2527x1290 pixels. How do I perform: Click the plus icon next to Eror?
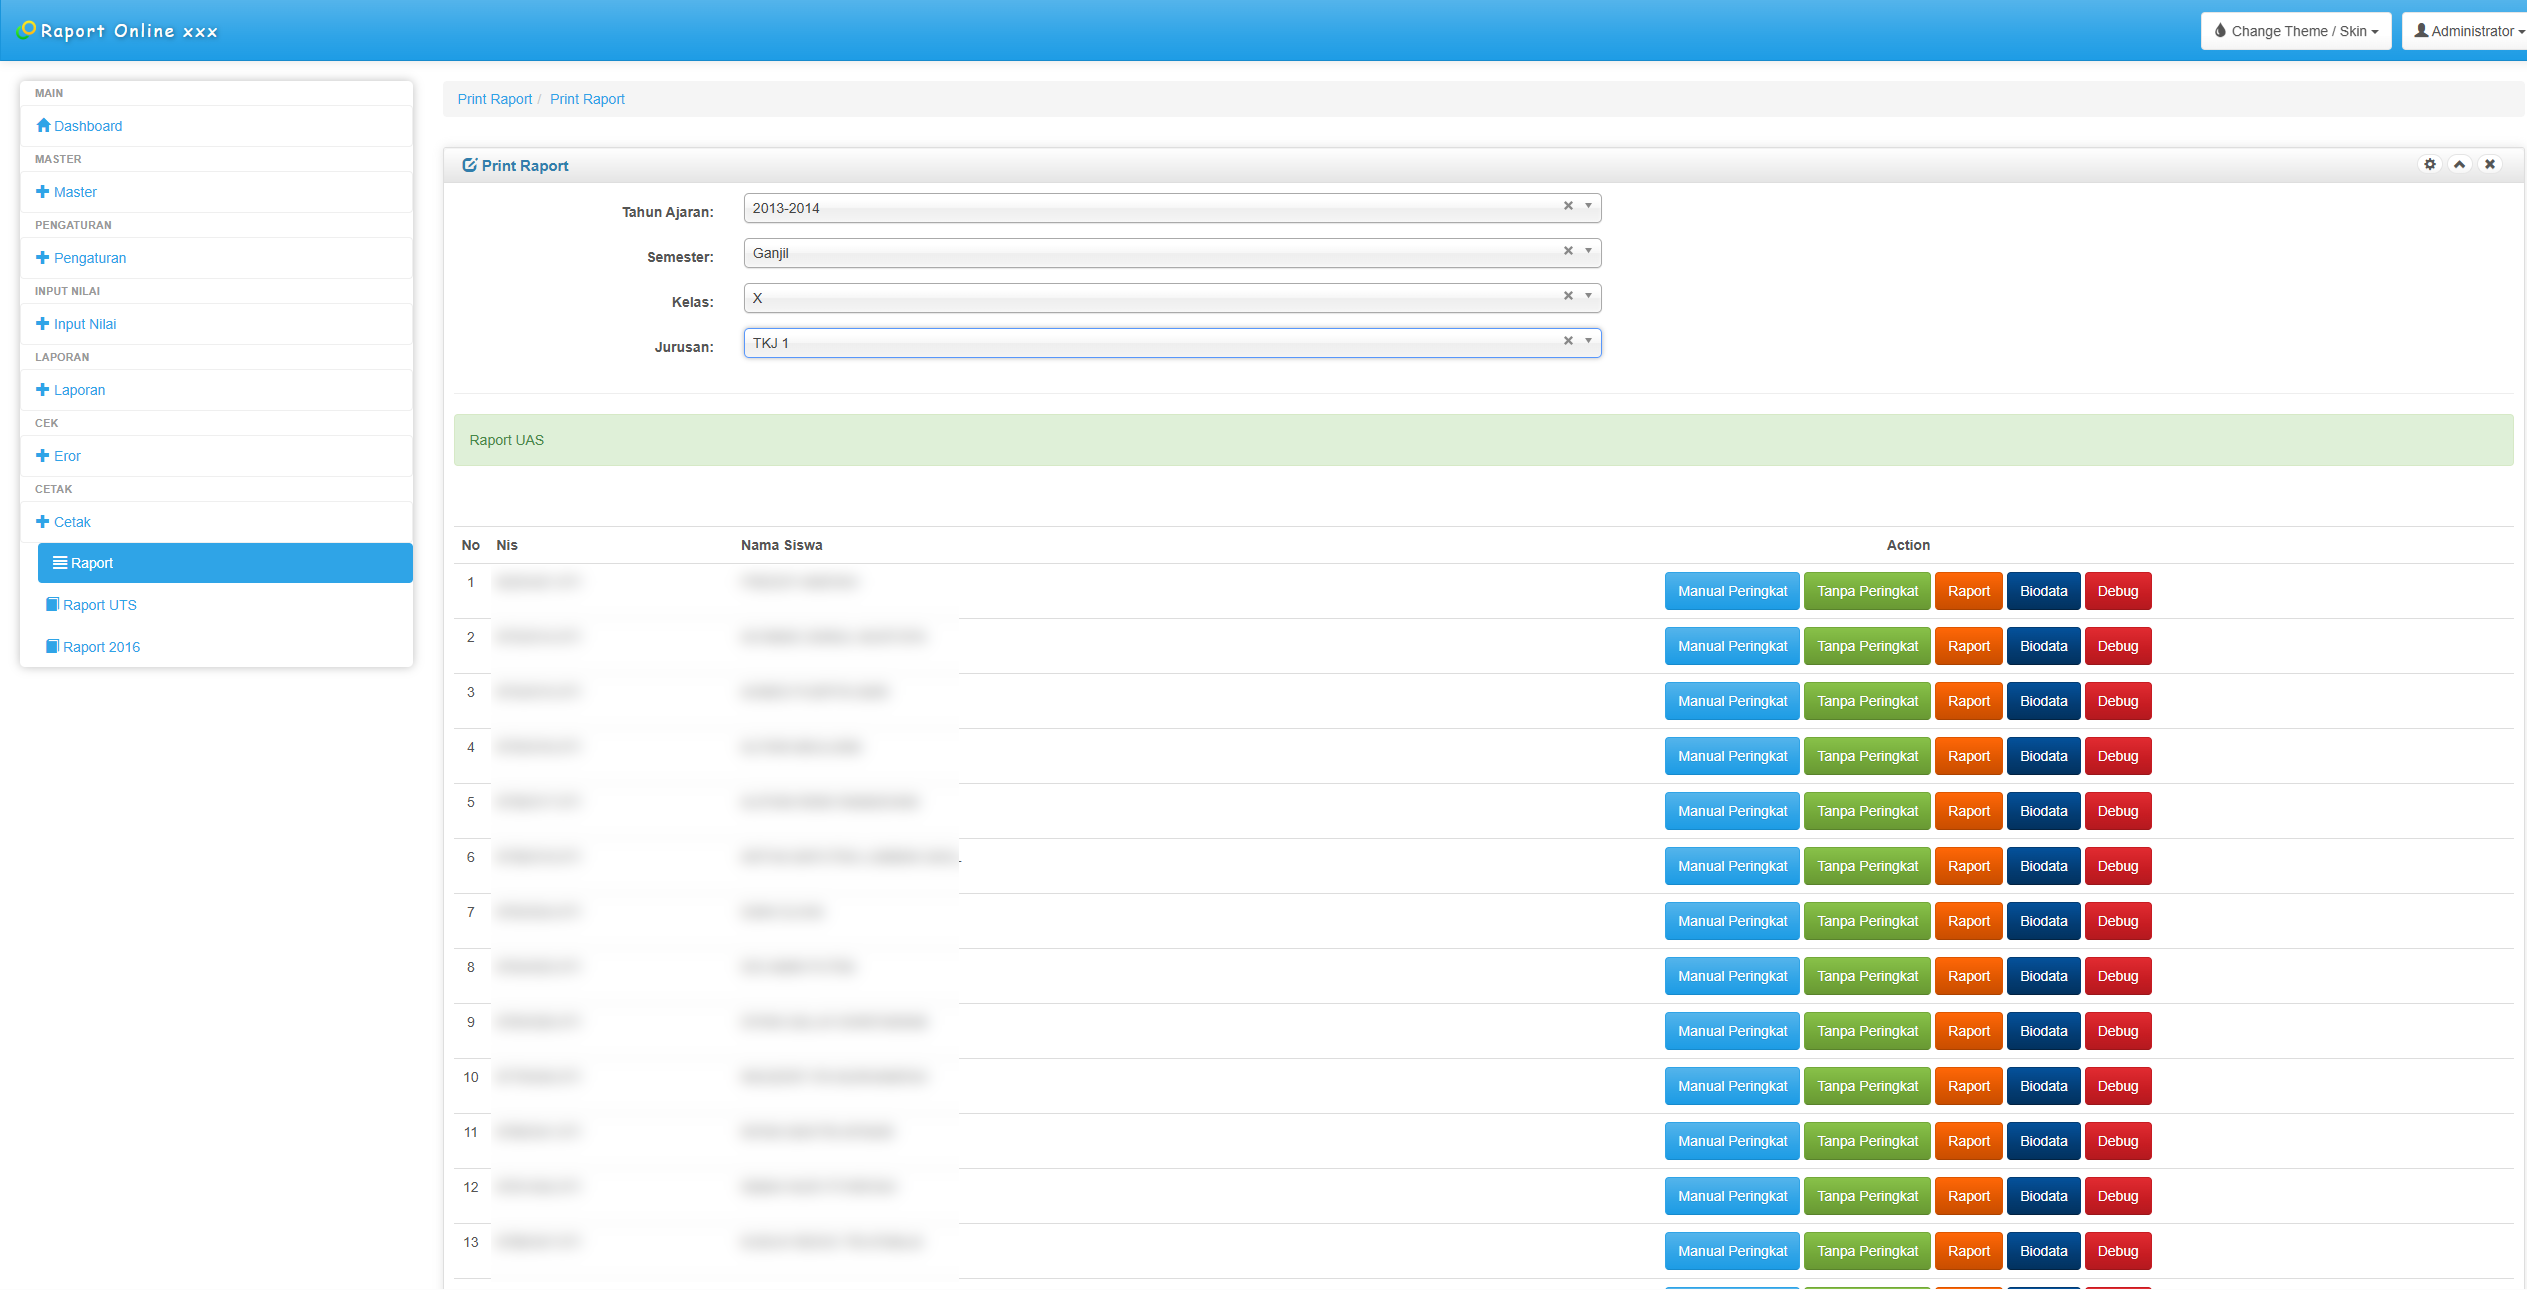43,455
